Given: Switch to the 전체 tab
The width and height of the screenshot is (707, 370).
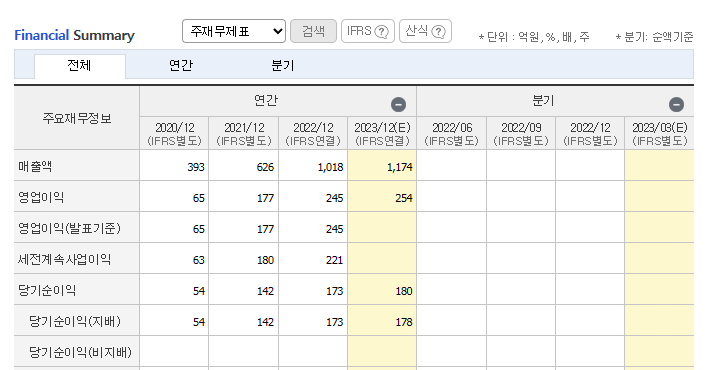Looking at the screenshot, I should [79, 66].
